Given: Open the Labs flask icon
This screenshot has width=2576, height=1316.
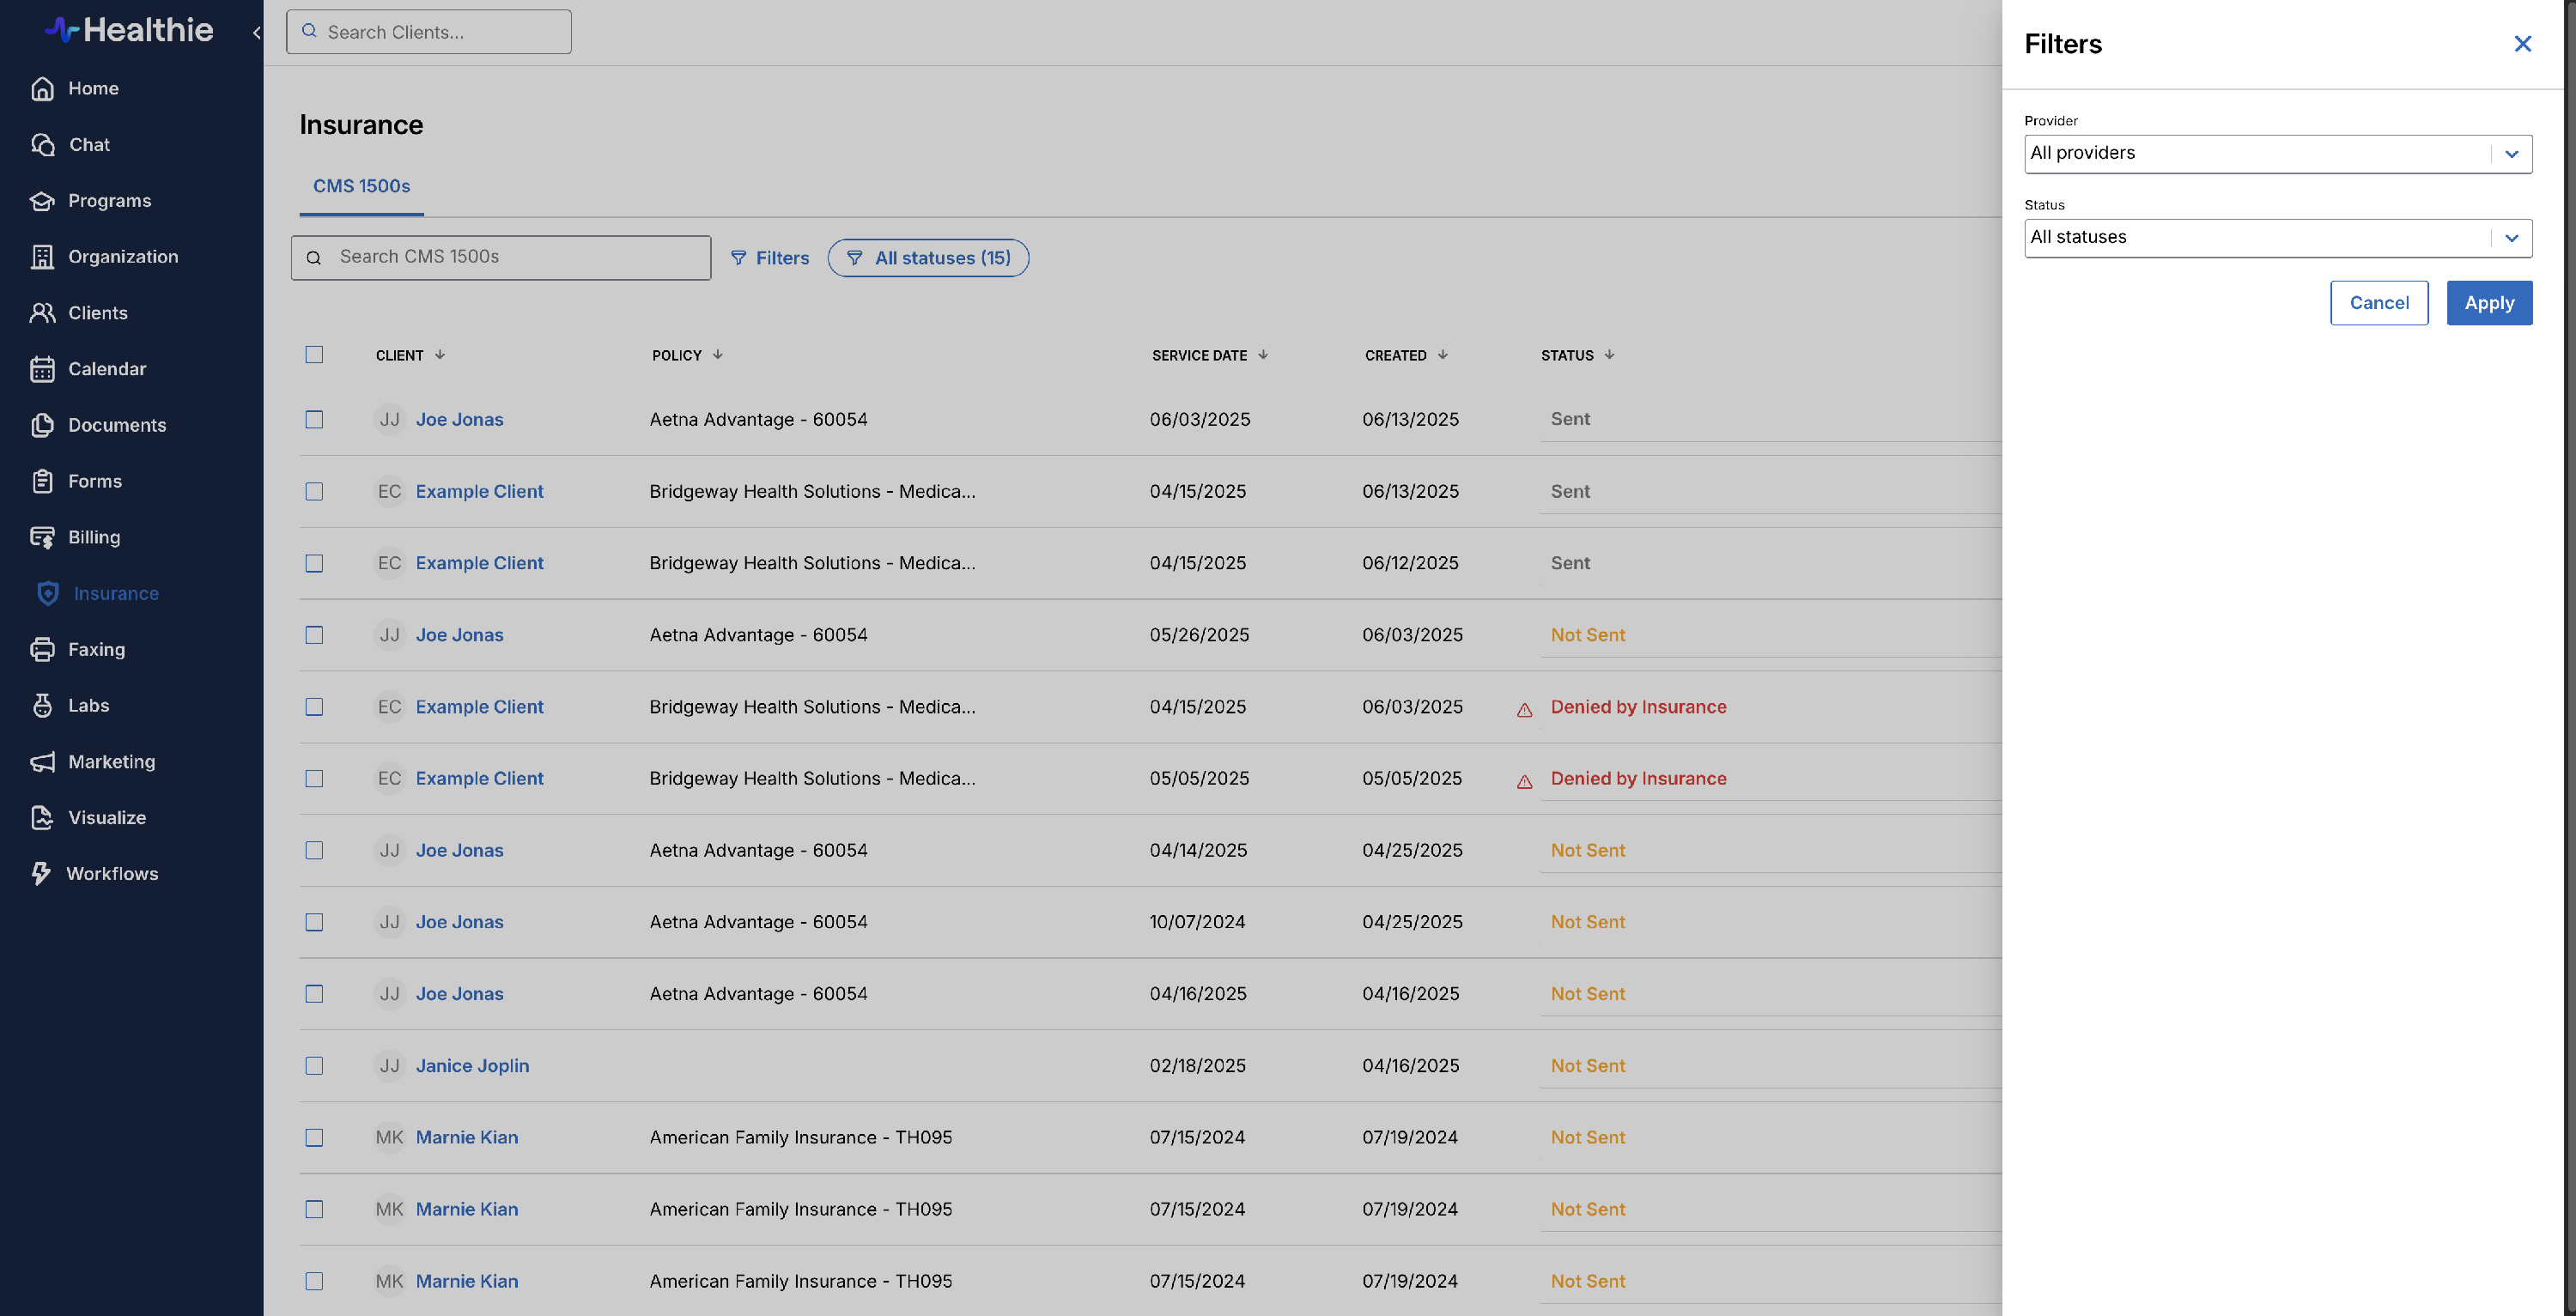Looking at the screenshot, I should click(x=42, y=706).
